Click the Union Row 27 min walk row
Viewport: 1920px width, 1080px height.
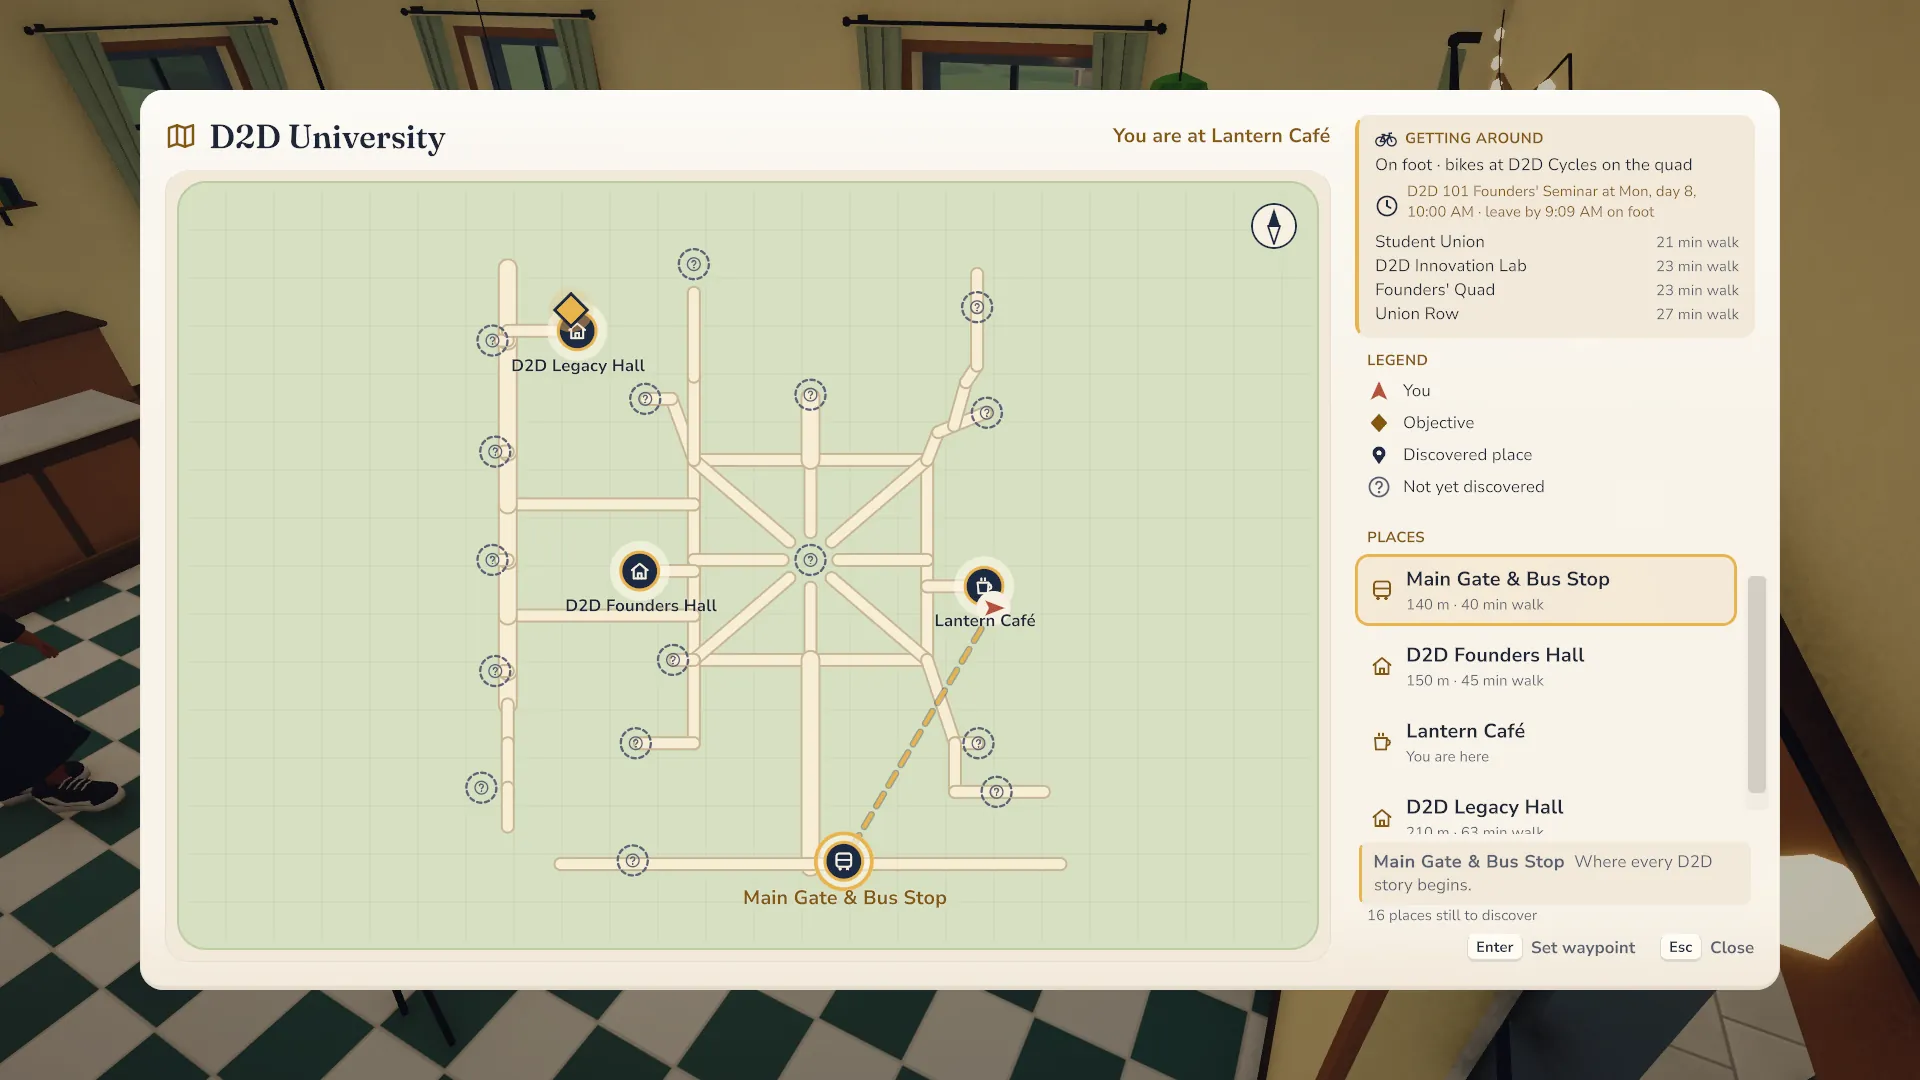(x=1556, y=314)
